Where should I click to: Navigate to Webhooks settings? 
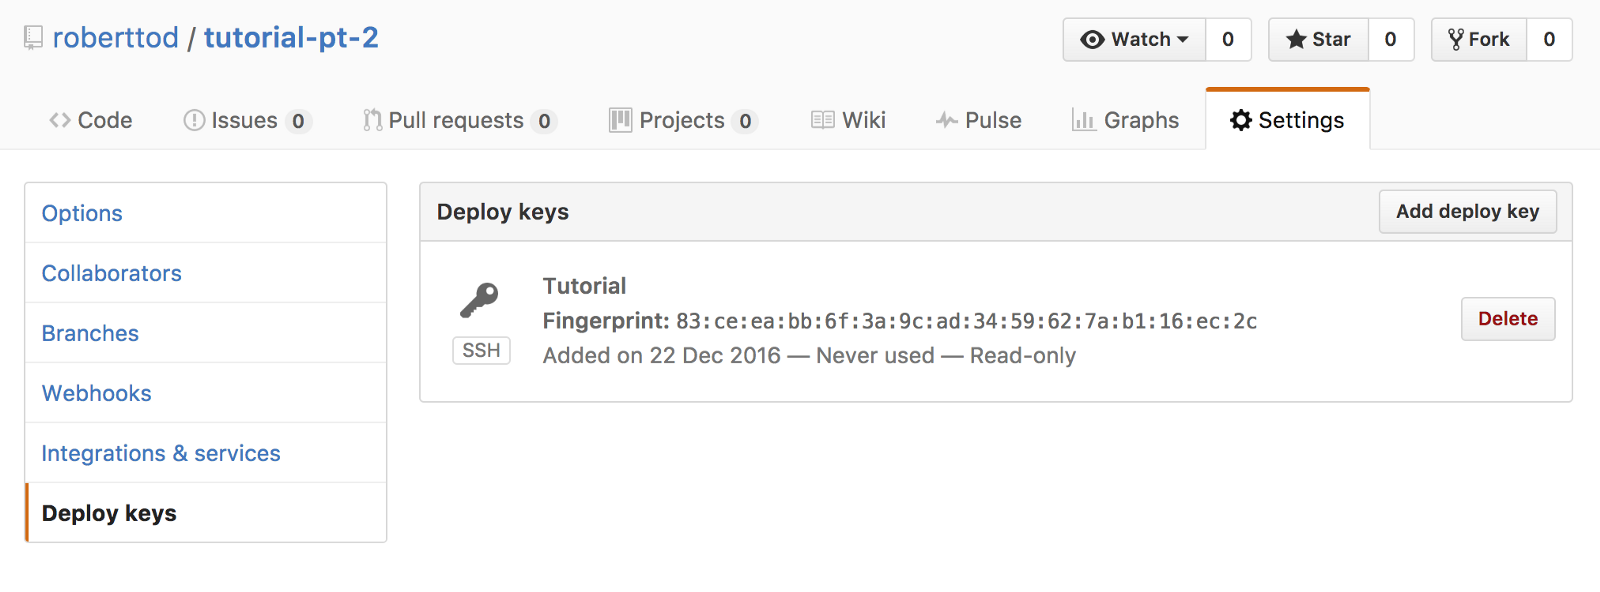(97, 393)
